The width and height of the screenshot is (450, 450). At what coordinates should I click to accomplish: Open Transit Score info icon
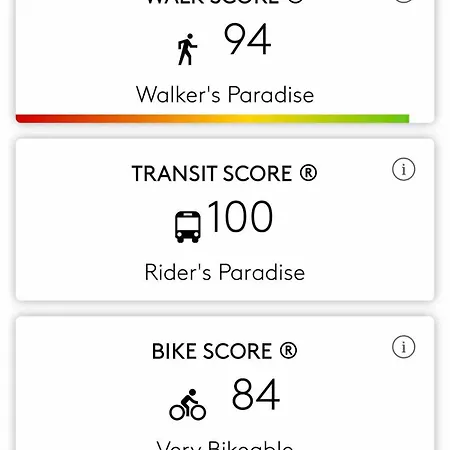[403, 169]
